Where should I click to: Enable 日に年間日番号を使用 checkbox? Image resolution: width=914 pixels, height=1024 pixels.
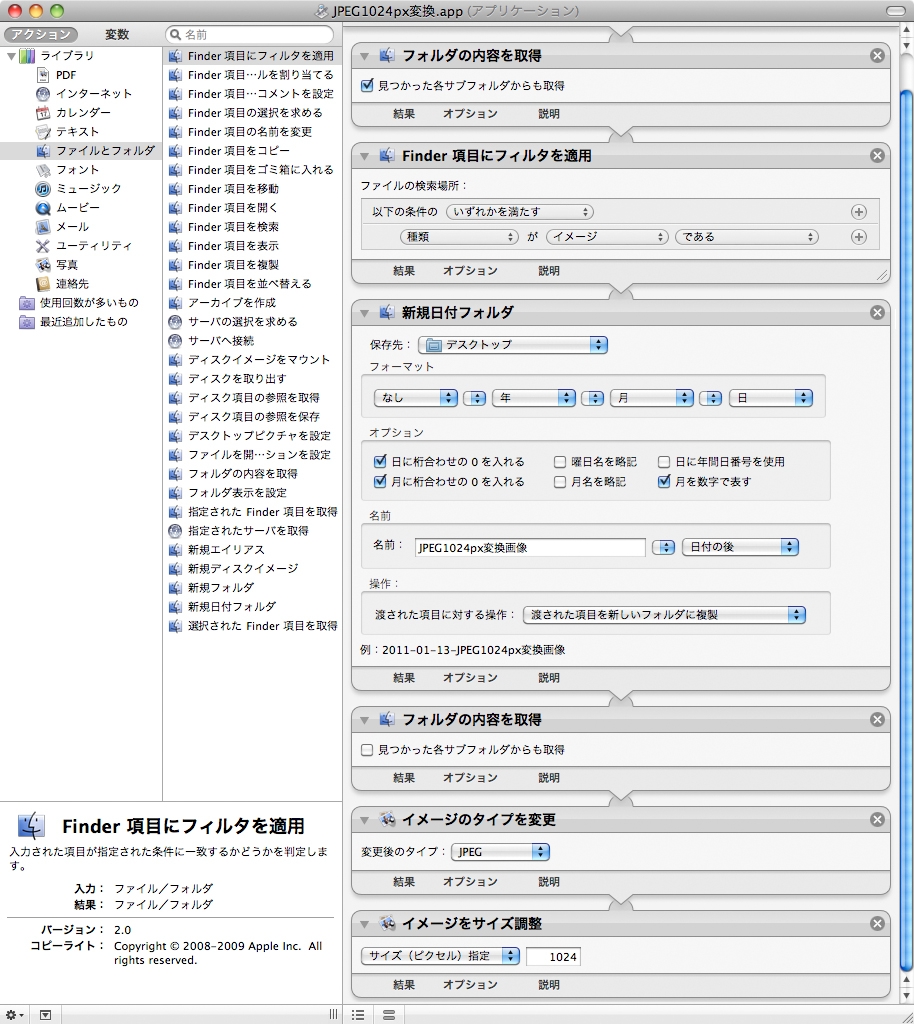point(664,462)
